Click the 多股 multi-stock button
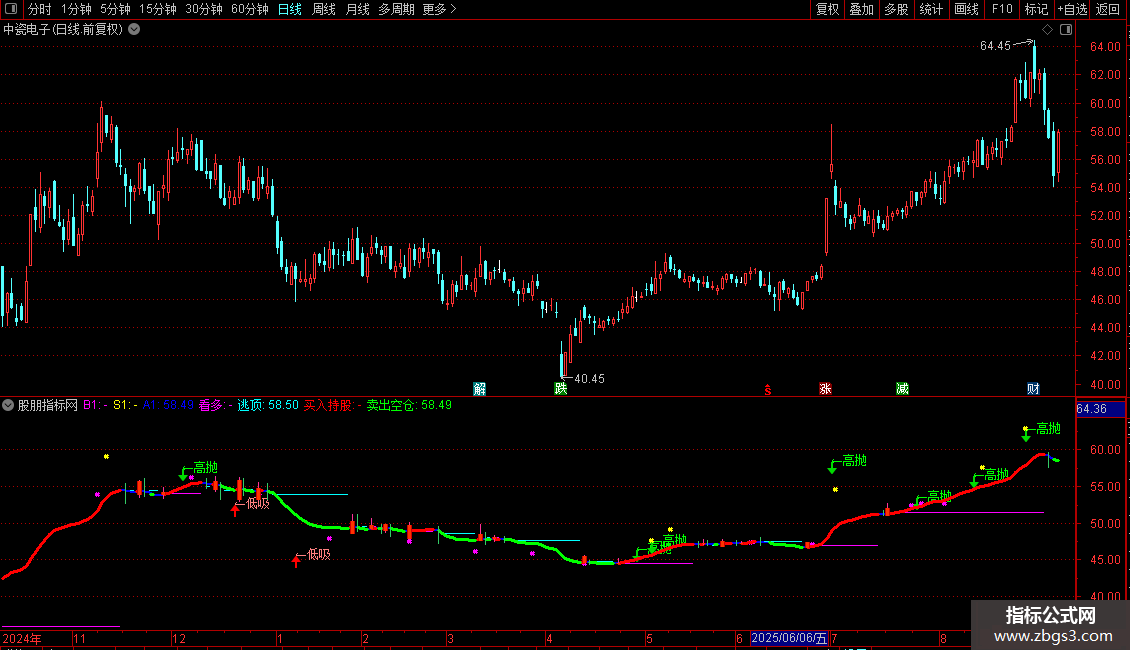 [x=896, y=9]
